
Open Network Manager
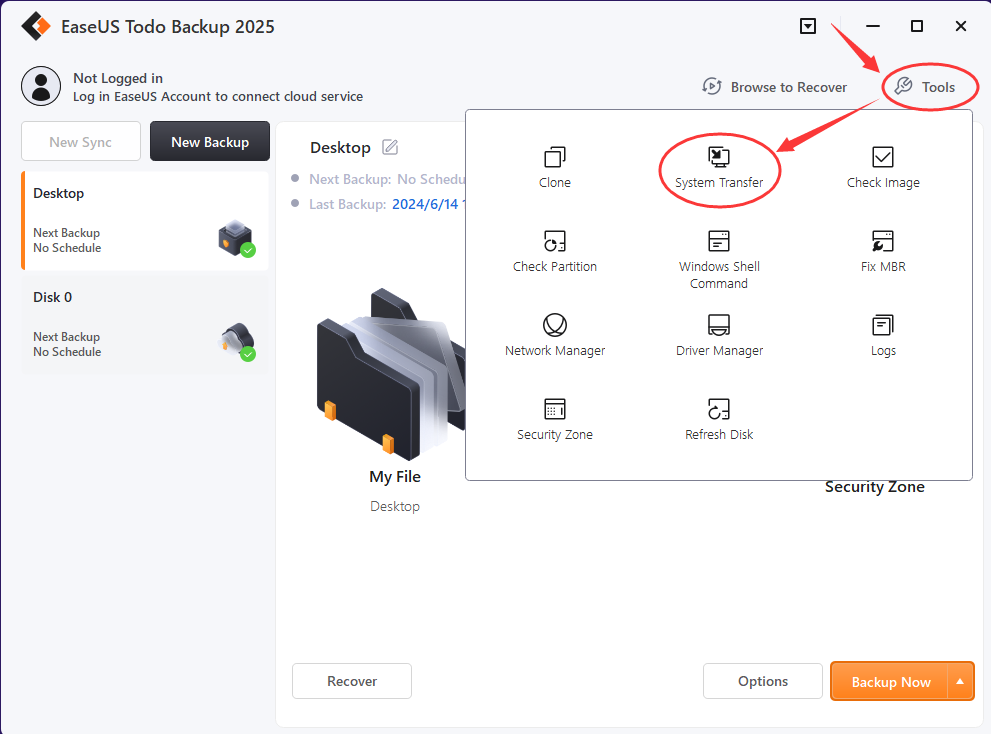click(554, 336)
